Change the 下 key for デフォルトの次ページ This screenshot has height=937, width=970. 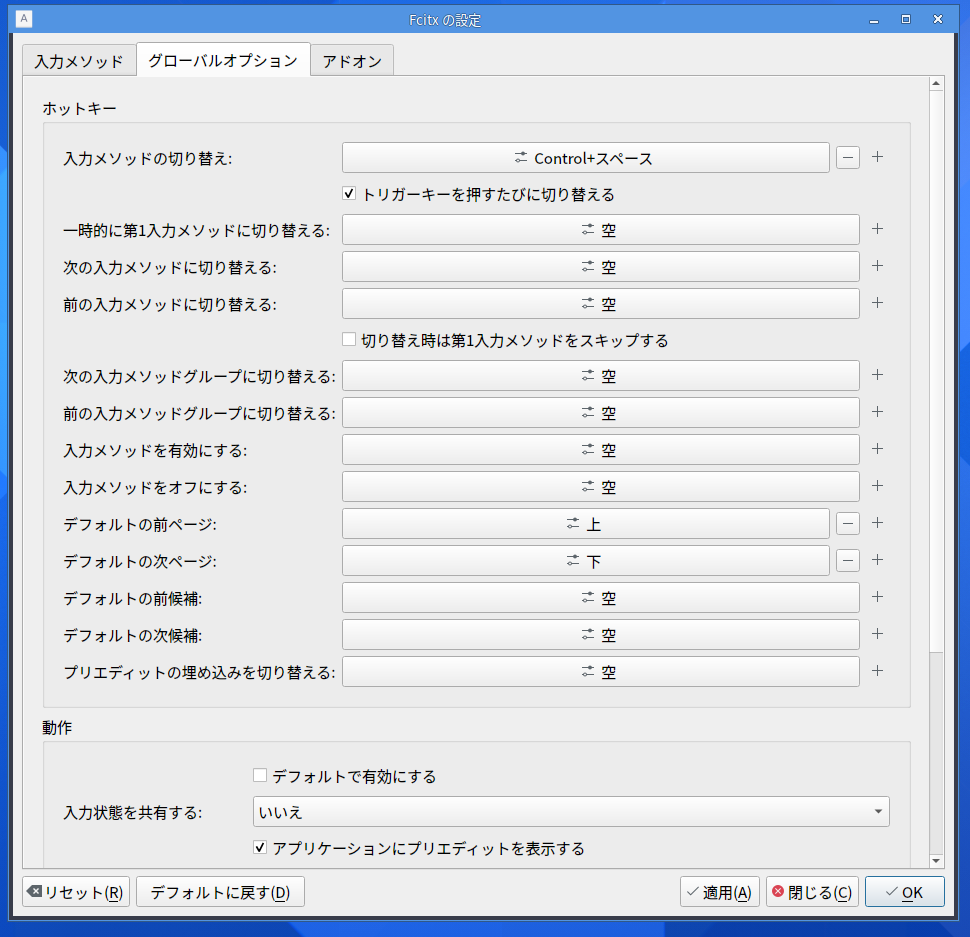(585, 561)
